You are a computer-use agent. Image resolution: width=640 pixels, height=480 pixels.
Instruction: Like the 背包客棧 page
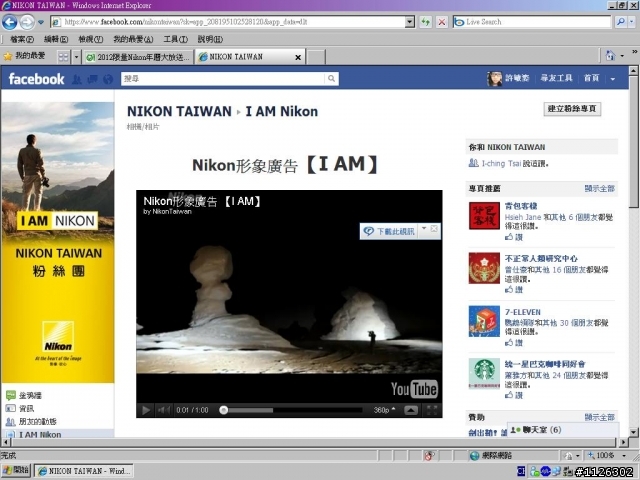[x=514, y=237]
